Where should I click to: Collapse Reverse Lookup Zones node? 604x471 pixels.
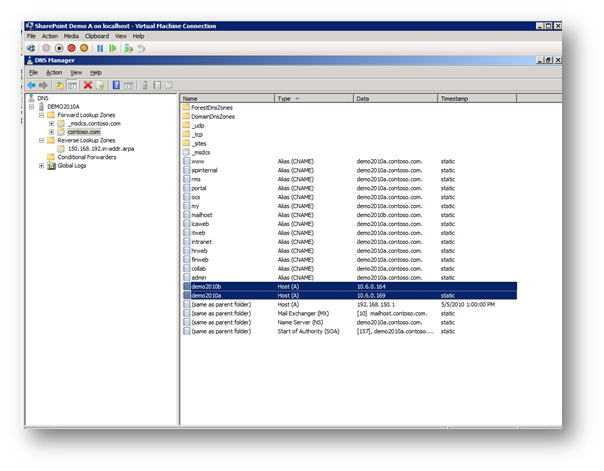tap(41, 141)
